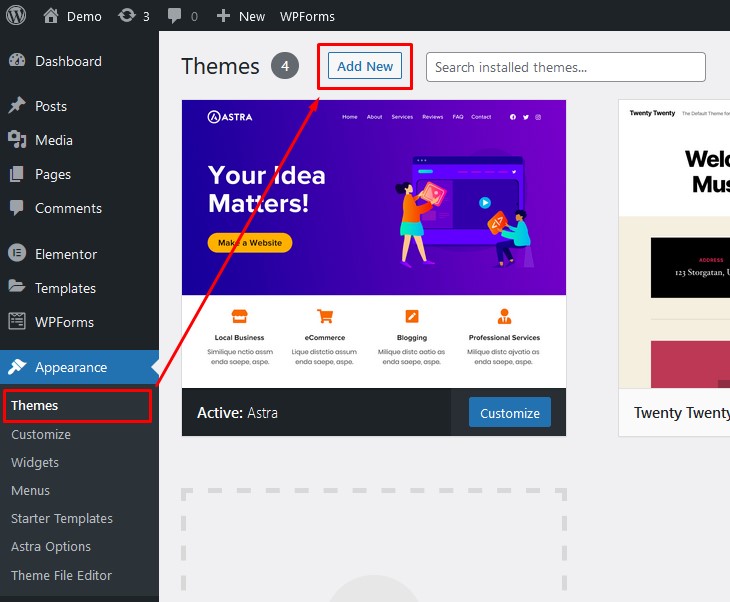This screenshot has width=730, height=602.
Task: Open WPForms in the sidebar
Action: click(x=79, y=322)
